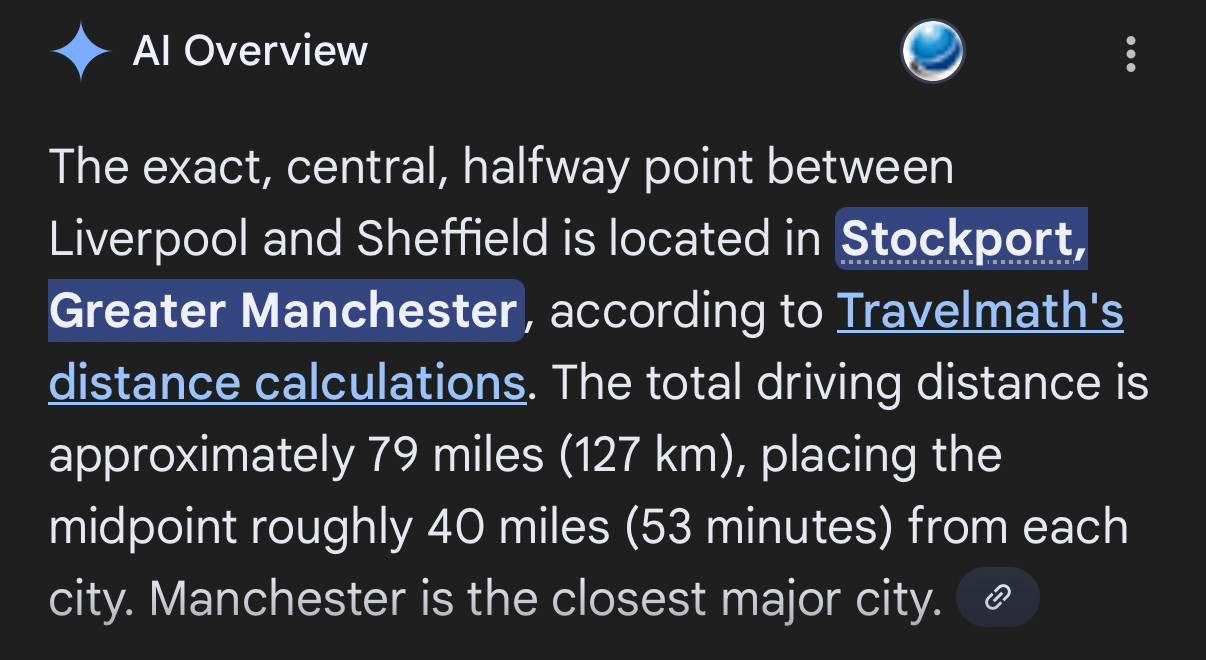Open the "Travelmath's" link text
Screen dimensions: 1206x660
(x=980, y=313)
